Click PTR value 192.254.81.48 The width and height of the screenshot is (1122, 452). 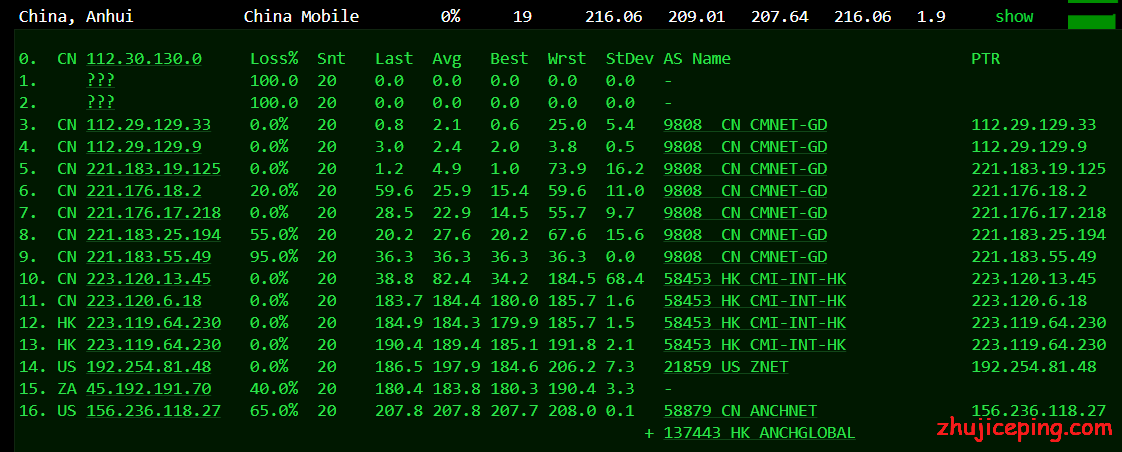pos(1033,367)
